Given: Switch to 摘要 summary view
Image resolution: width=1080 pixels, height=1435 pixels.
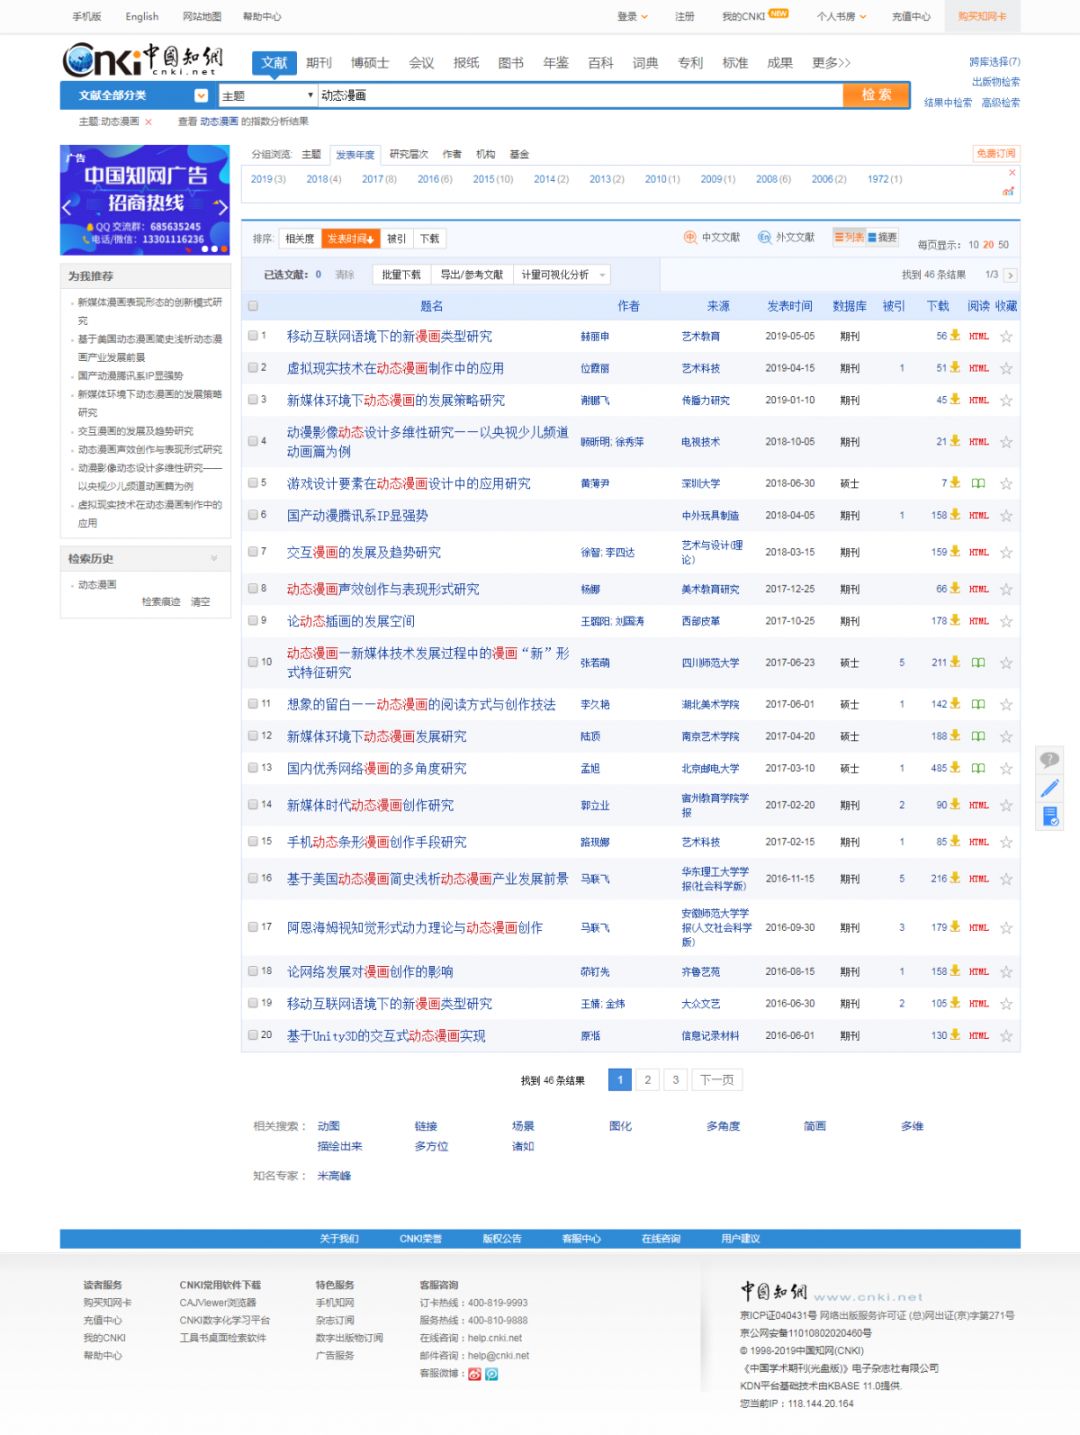Looking at the screenshot, I should coord(882,237).
